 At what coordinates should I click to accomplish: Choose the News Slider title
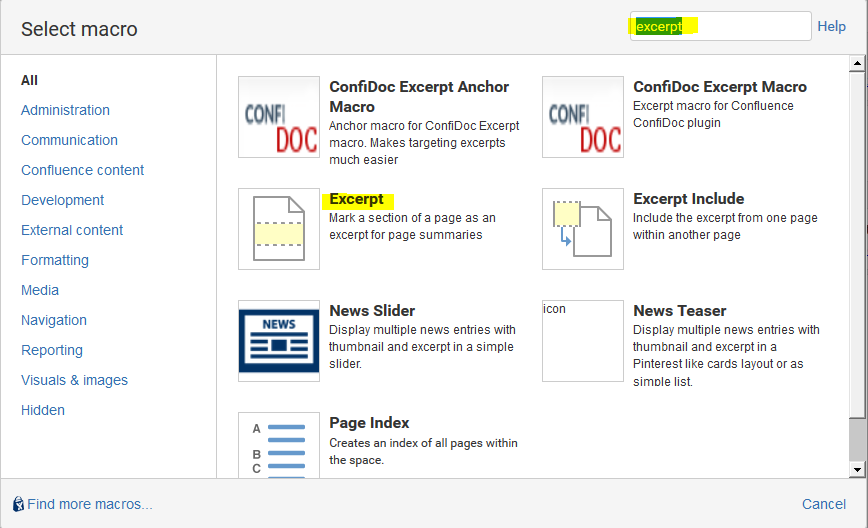tap(372, 311)
